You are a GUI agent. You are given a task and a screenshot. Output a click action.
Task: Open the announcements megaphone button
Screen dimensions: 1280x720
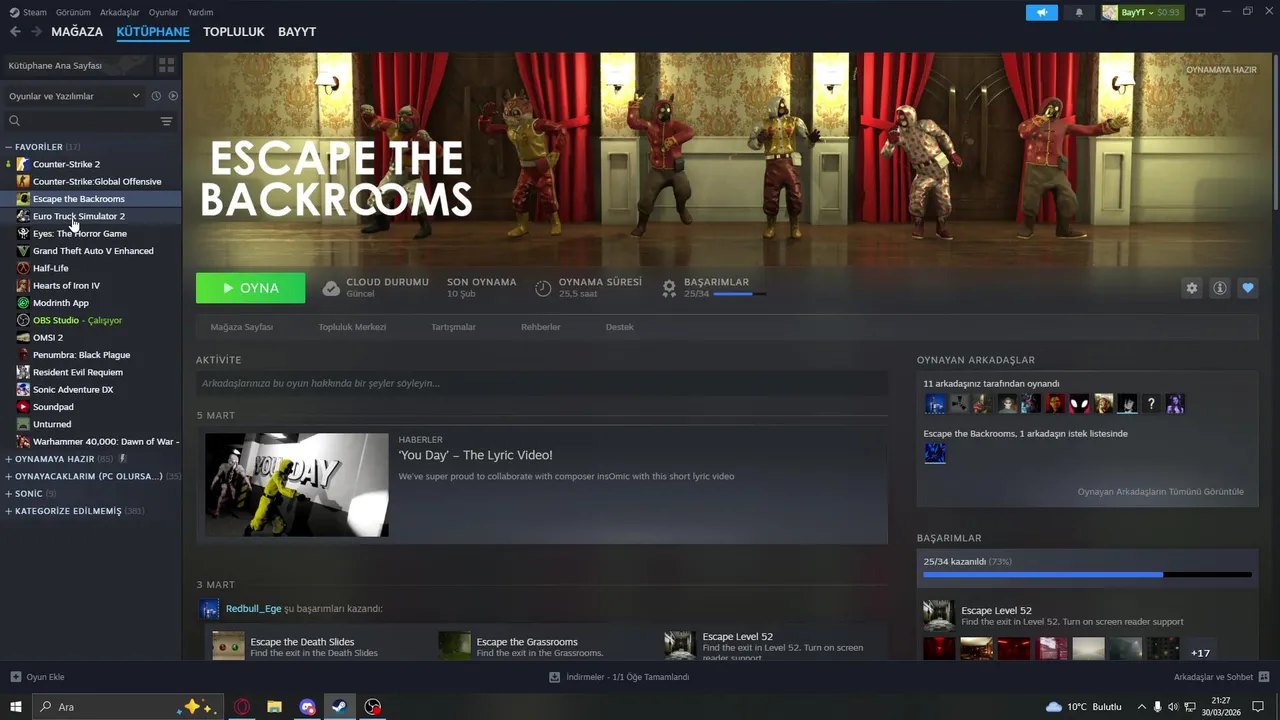1041,13
